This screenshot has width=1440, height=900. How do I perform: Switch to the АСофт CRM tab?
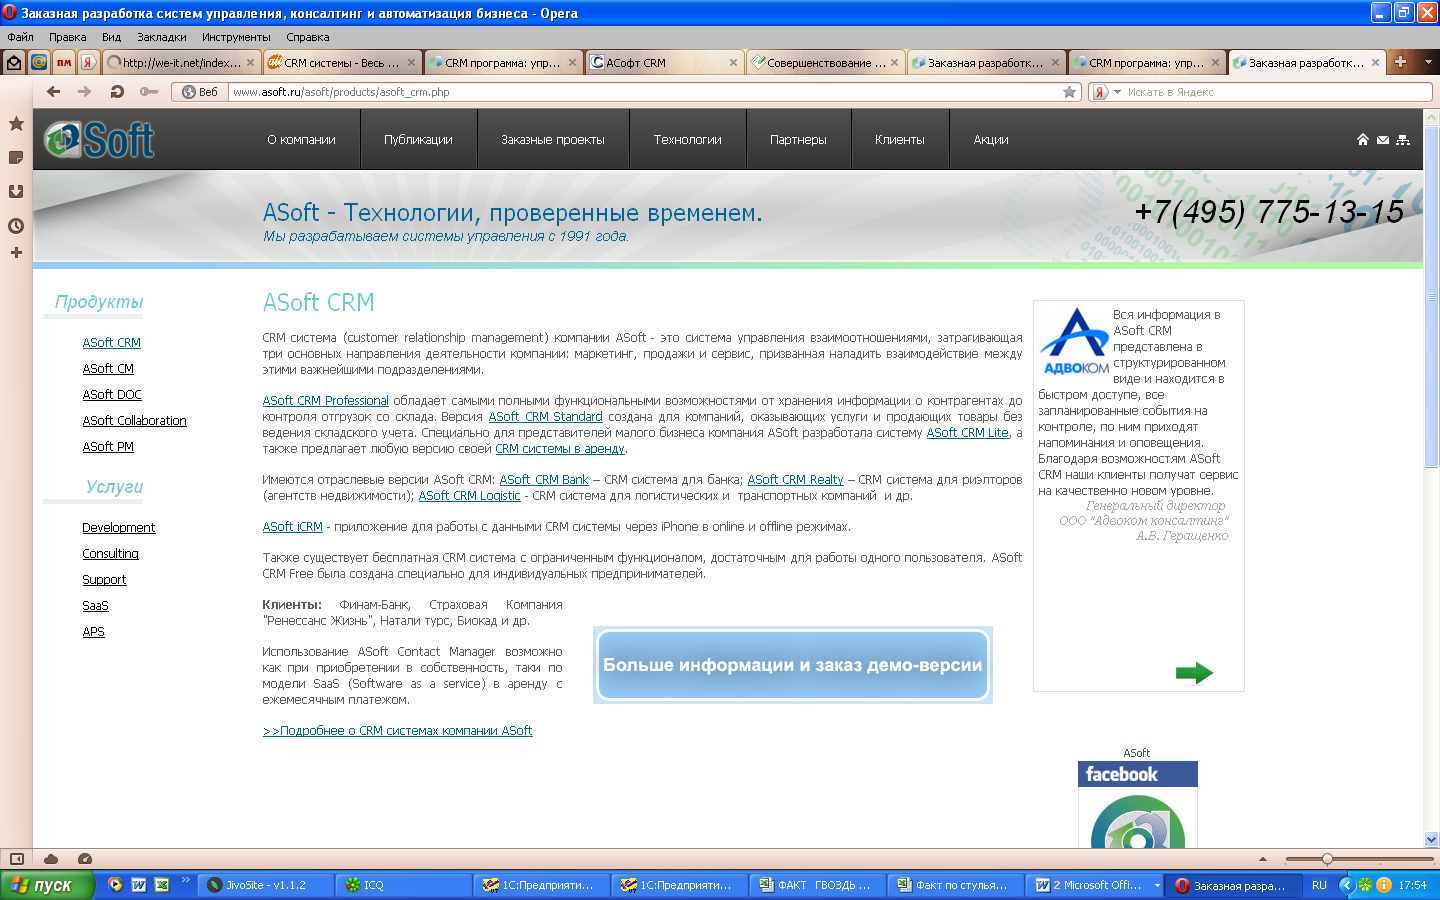[663, 62]
